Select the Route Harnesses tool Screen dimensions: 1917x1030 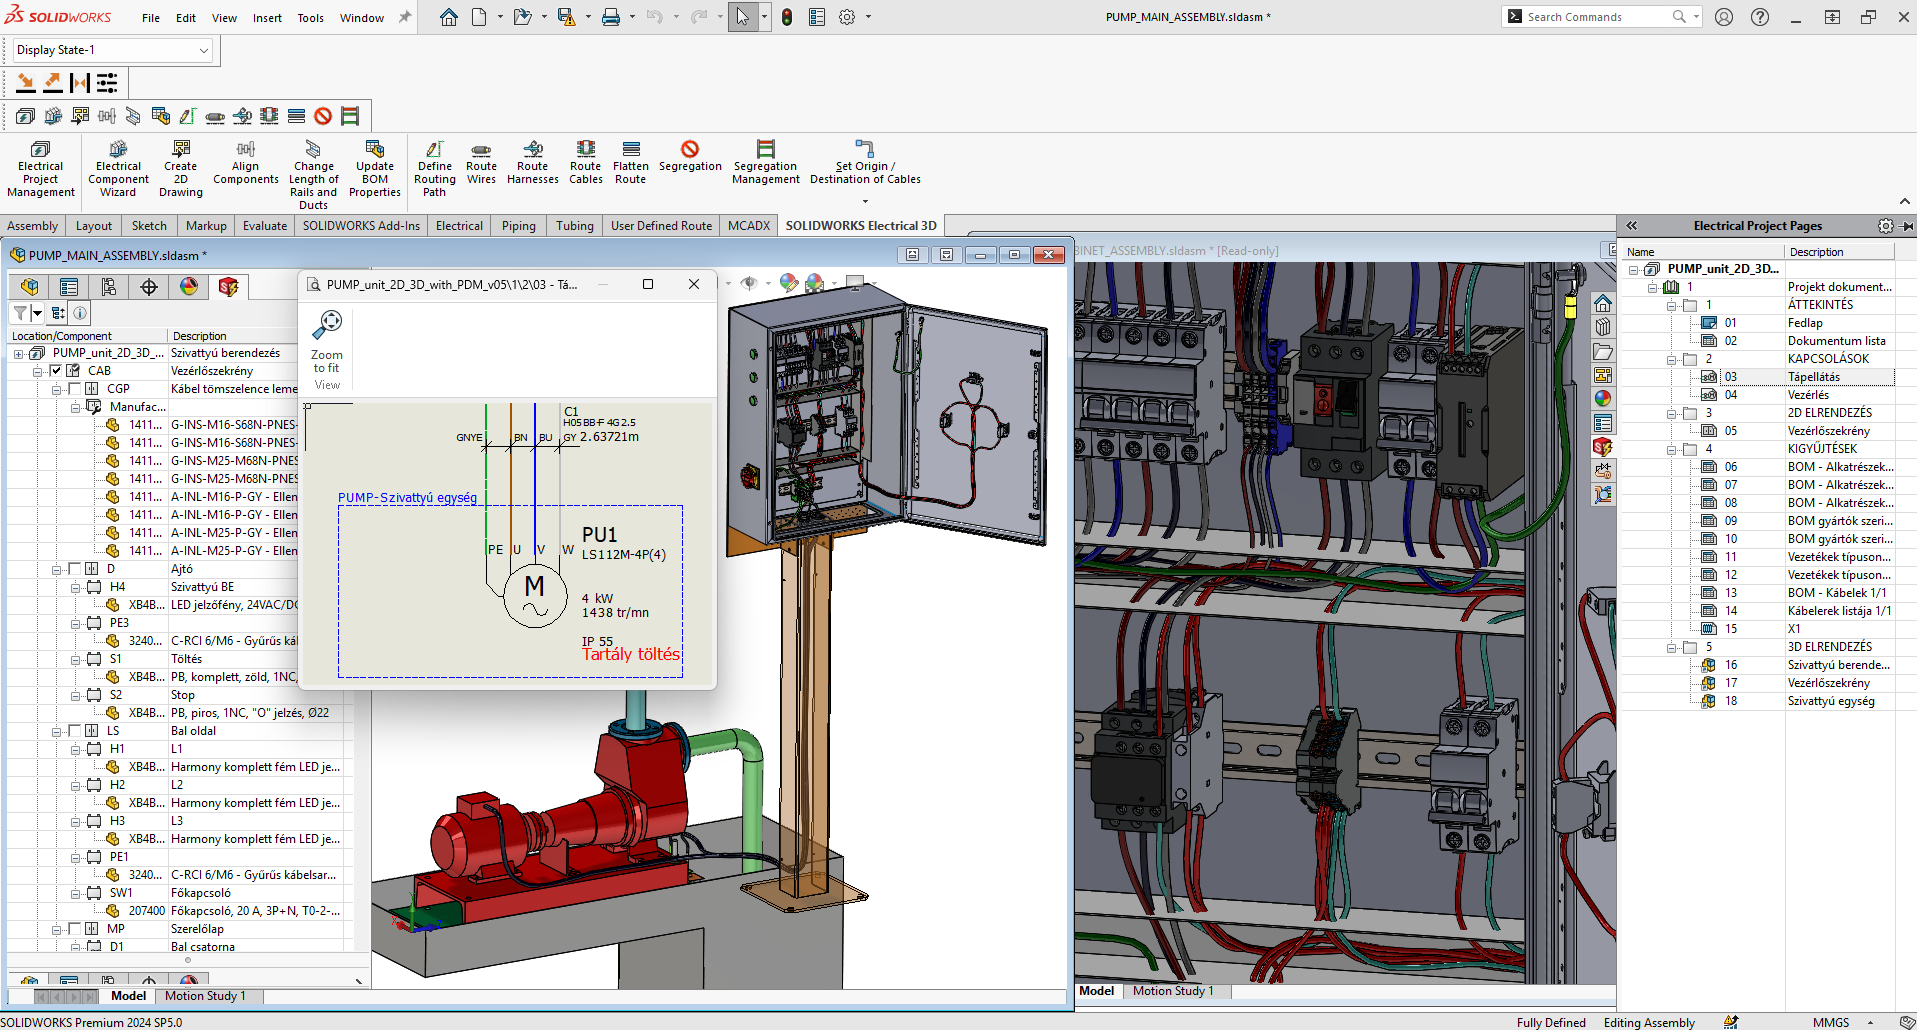pos(532,162)
